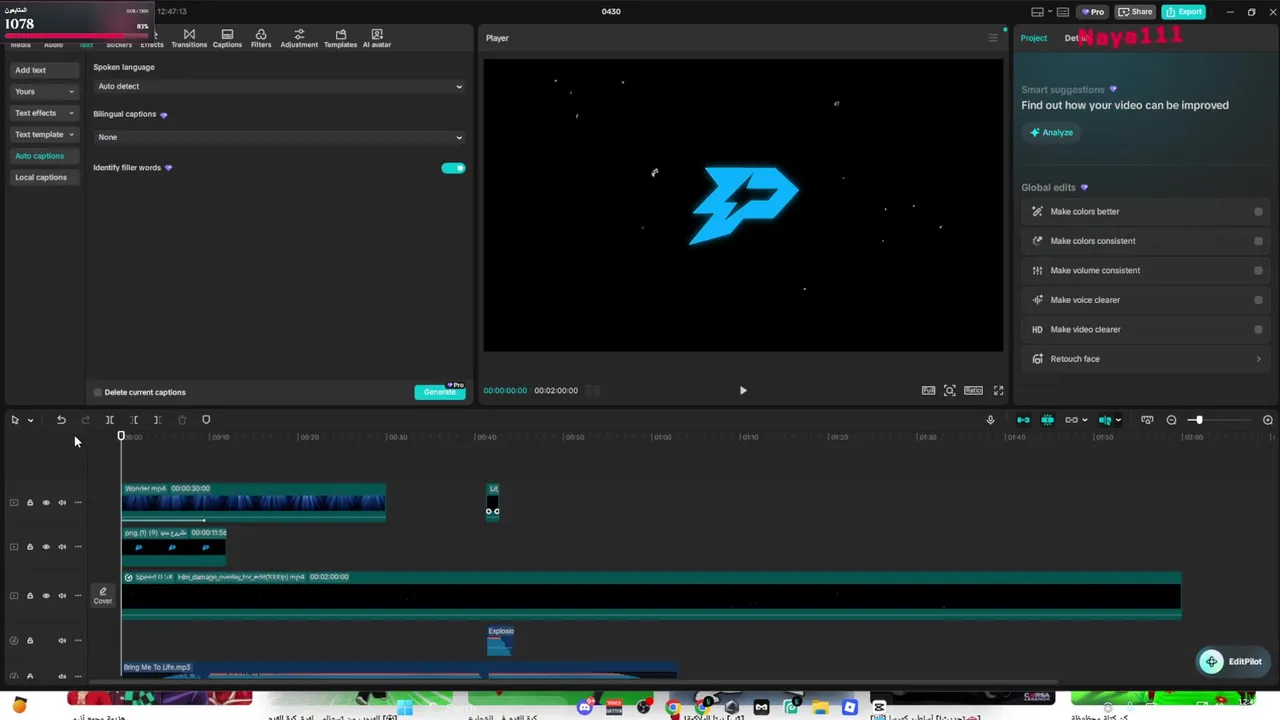Hide the Wonder.mp4 track with eye icon

(45, 503)
